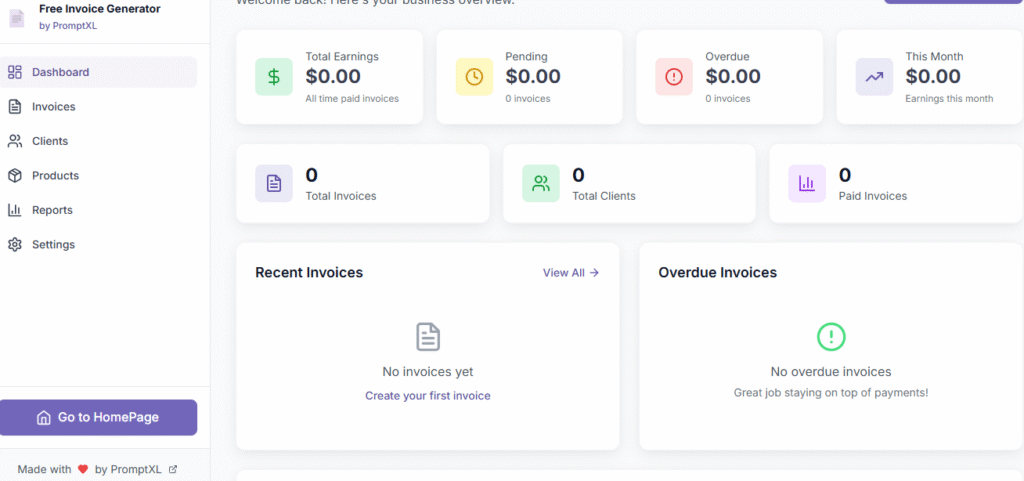
Task: Click the Go to HomePage button
Action: click(x=99, y=418)
